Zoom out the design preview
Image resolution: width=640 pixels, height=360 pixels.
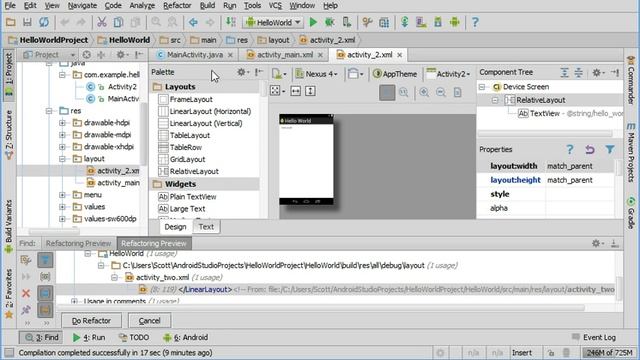tap(441, 92)
